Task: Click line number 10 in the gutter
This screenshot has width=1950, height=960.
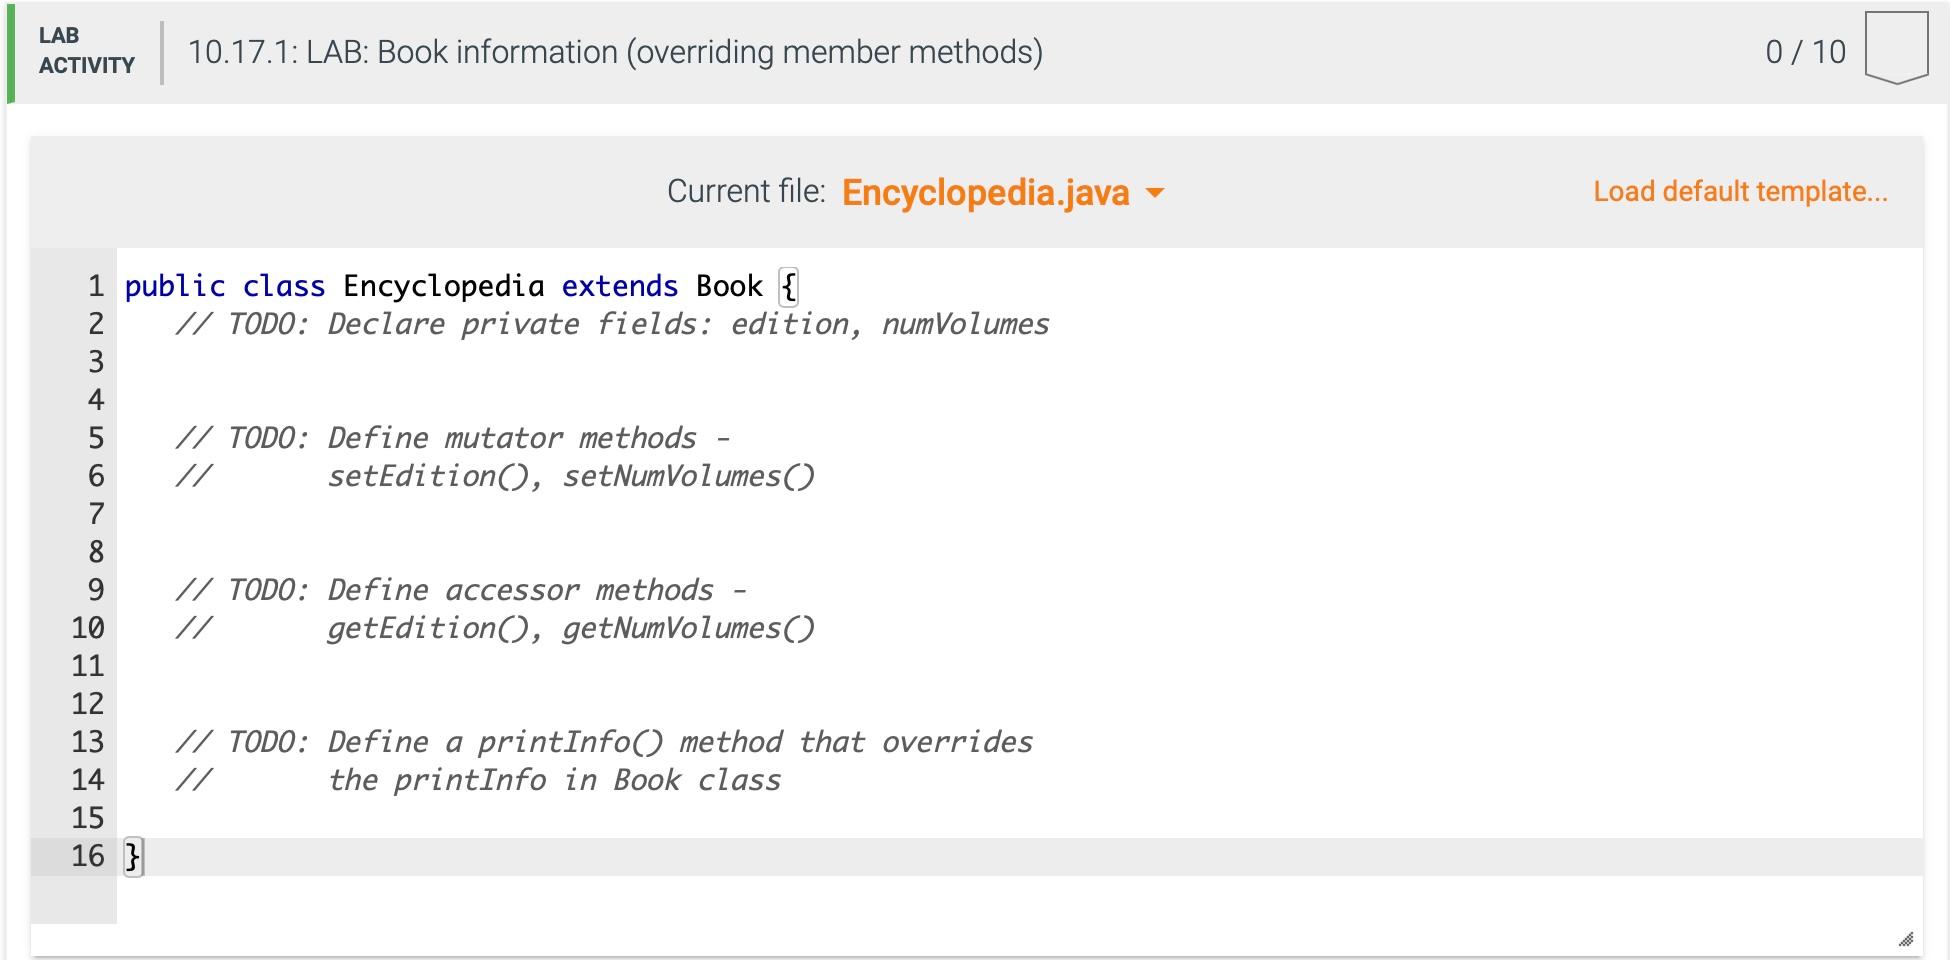Action: [87, 628]
